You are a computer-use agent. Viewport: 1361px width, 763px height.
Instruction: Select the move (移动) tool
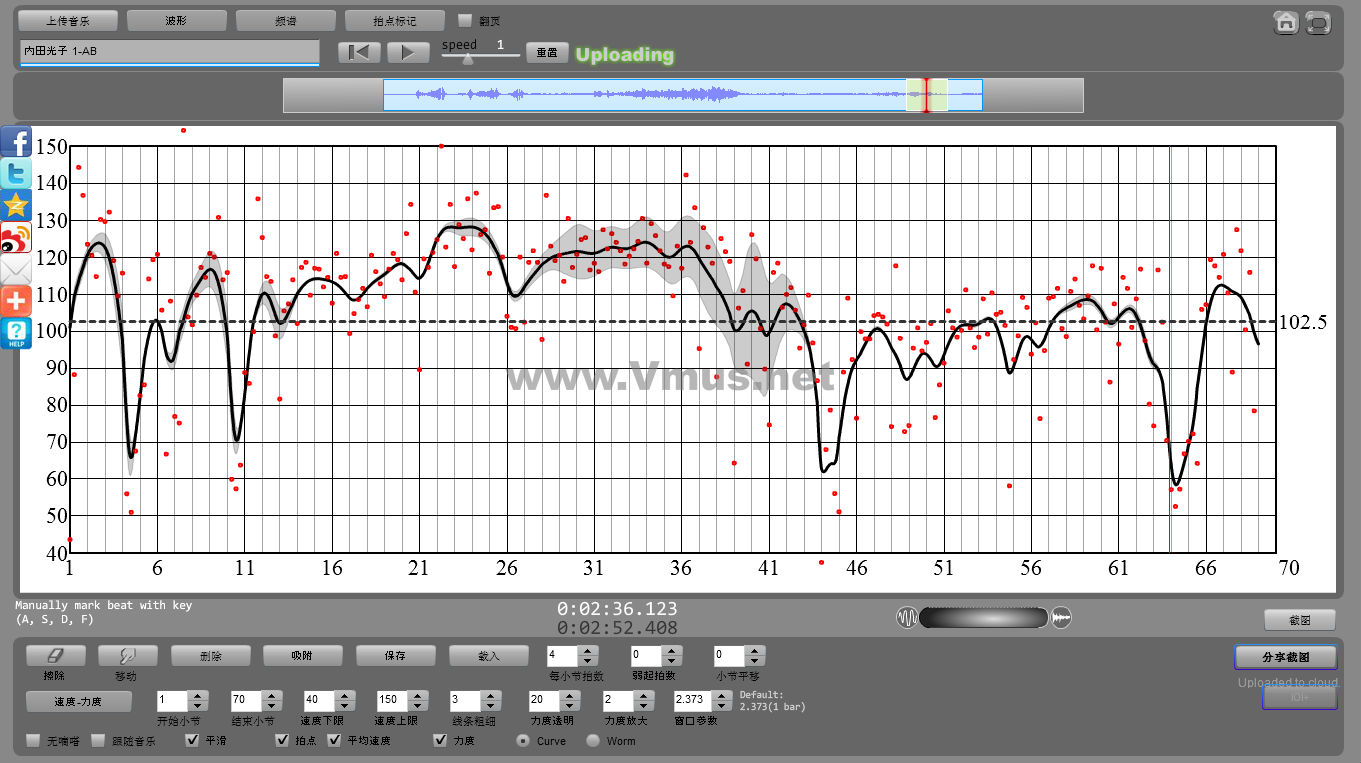click(x=127, y=655)
